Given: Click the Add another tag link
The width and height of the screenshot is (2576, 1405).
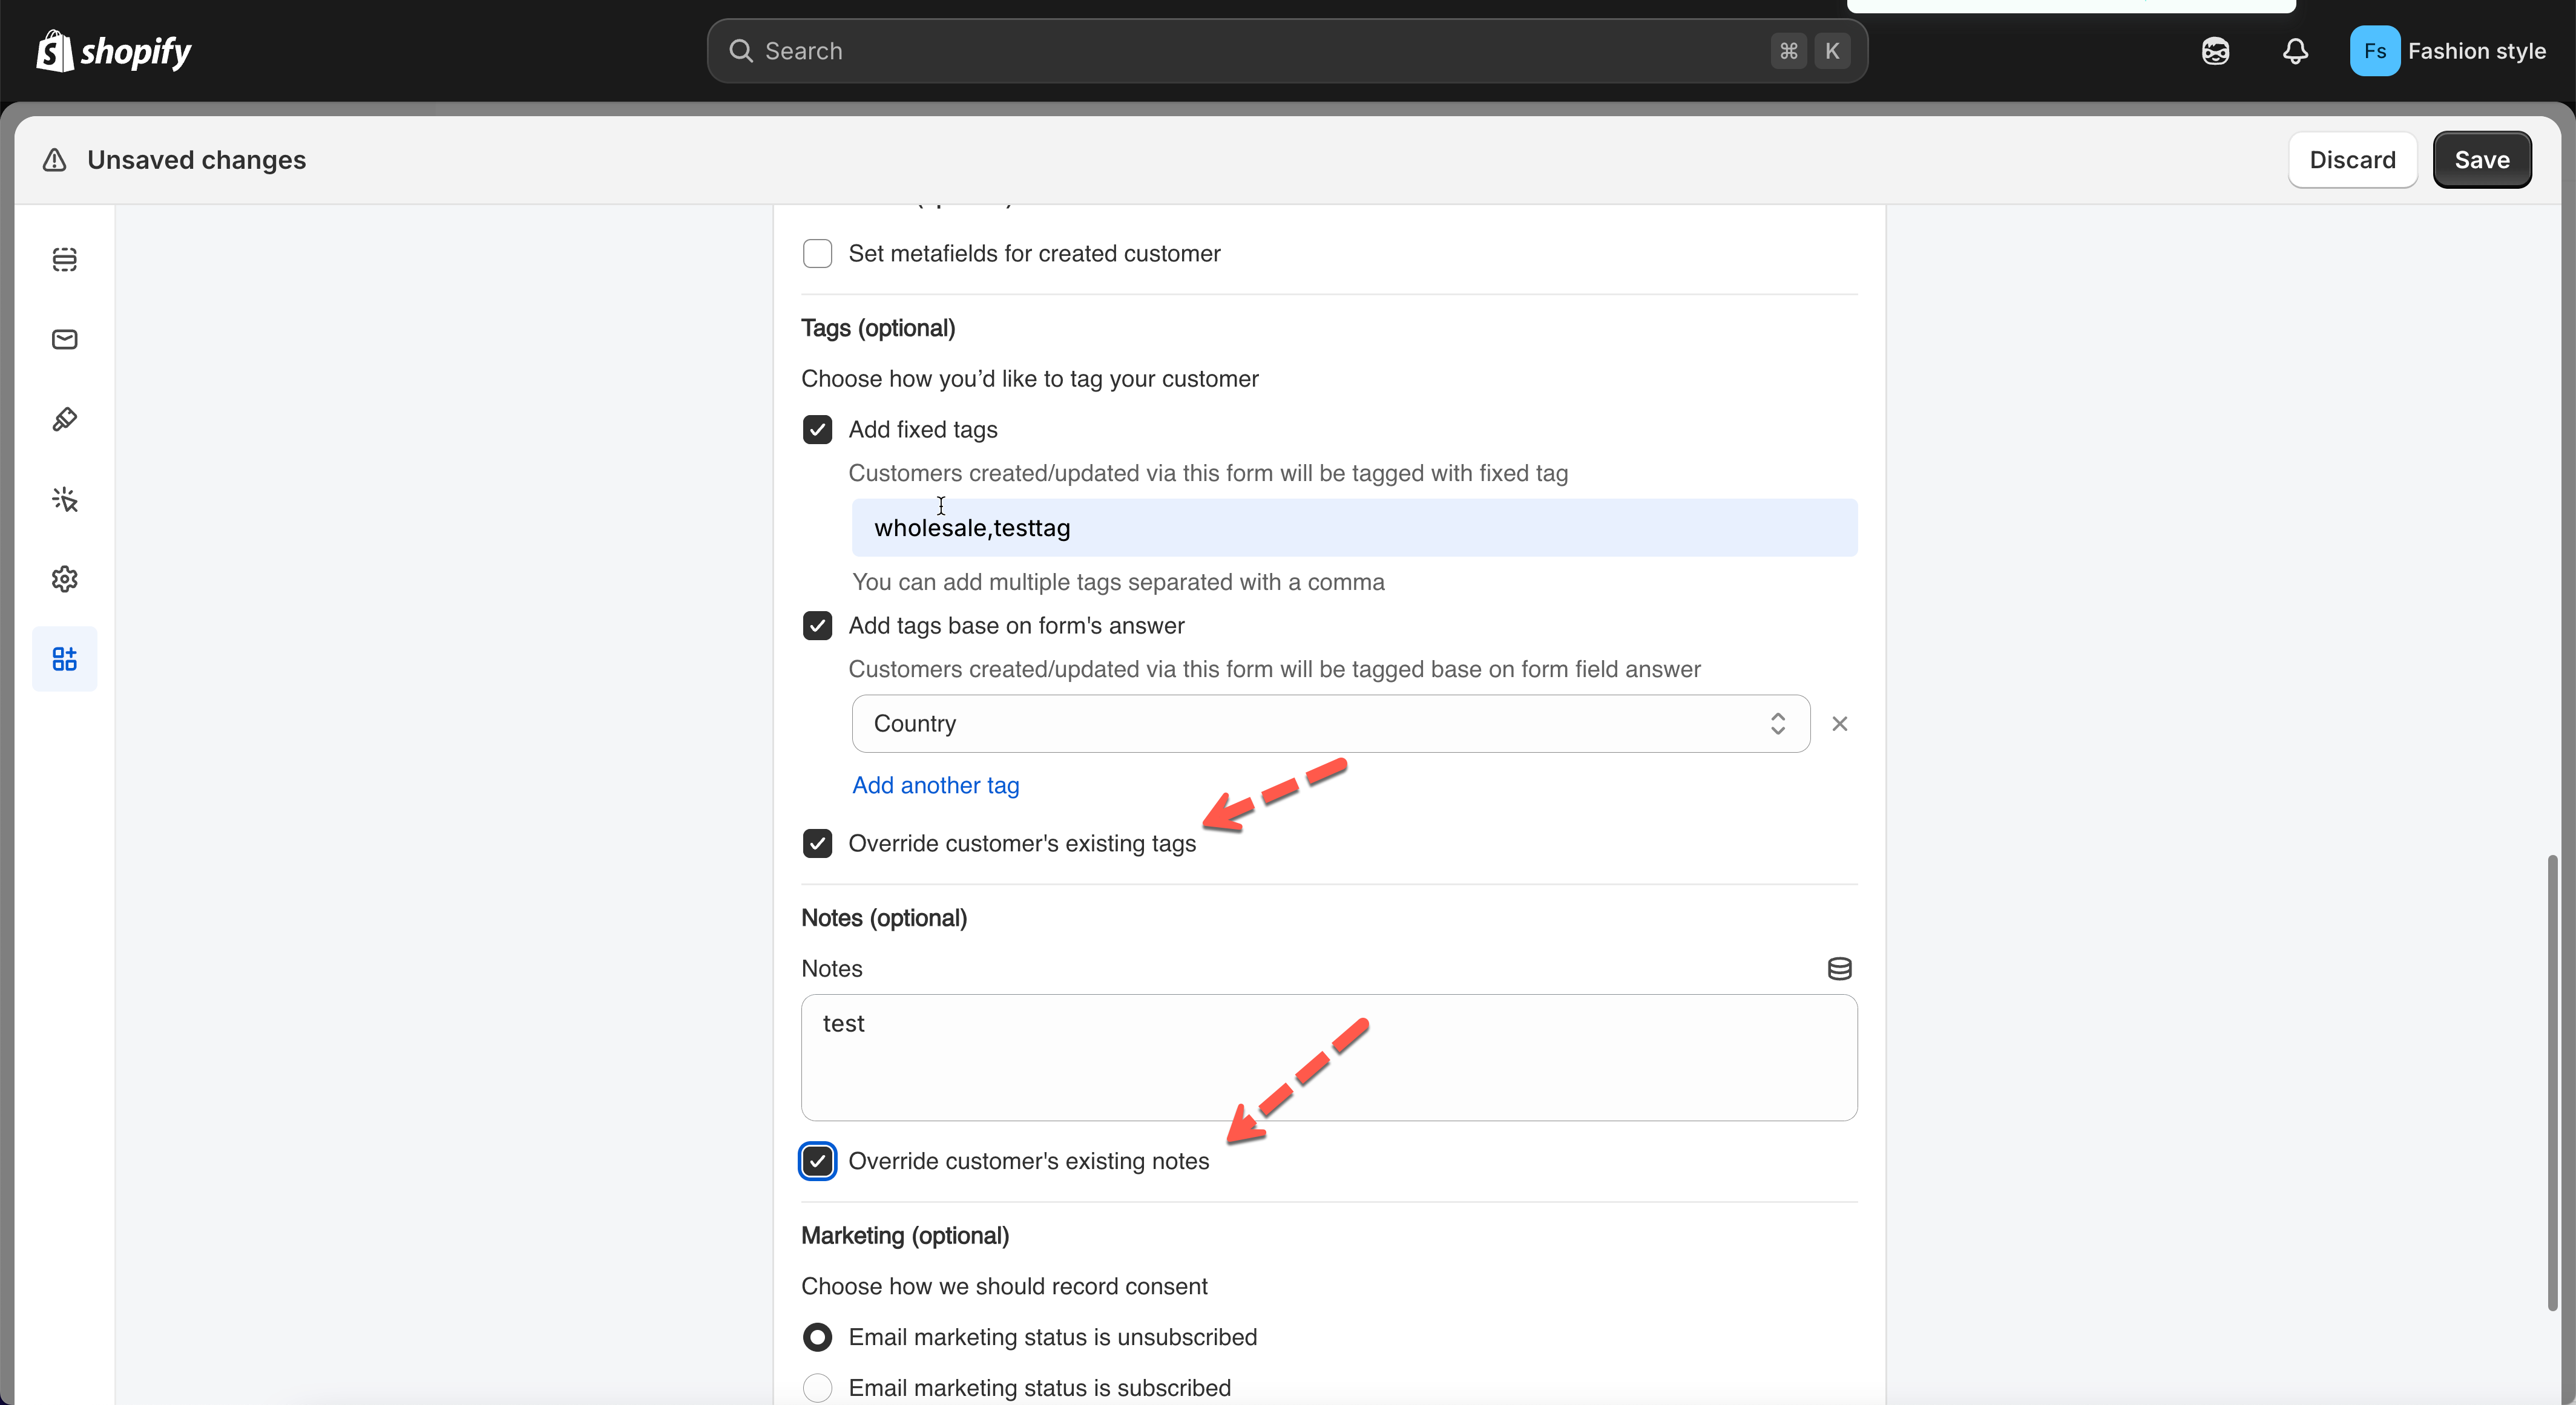Looking at the screenshot, I should (935, 786).
